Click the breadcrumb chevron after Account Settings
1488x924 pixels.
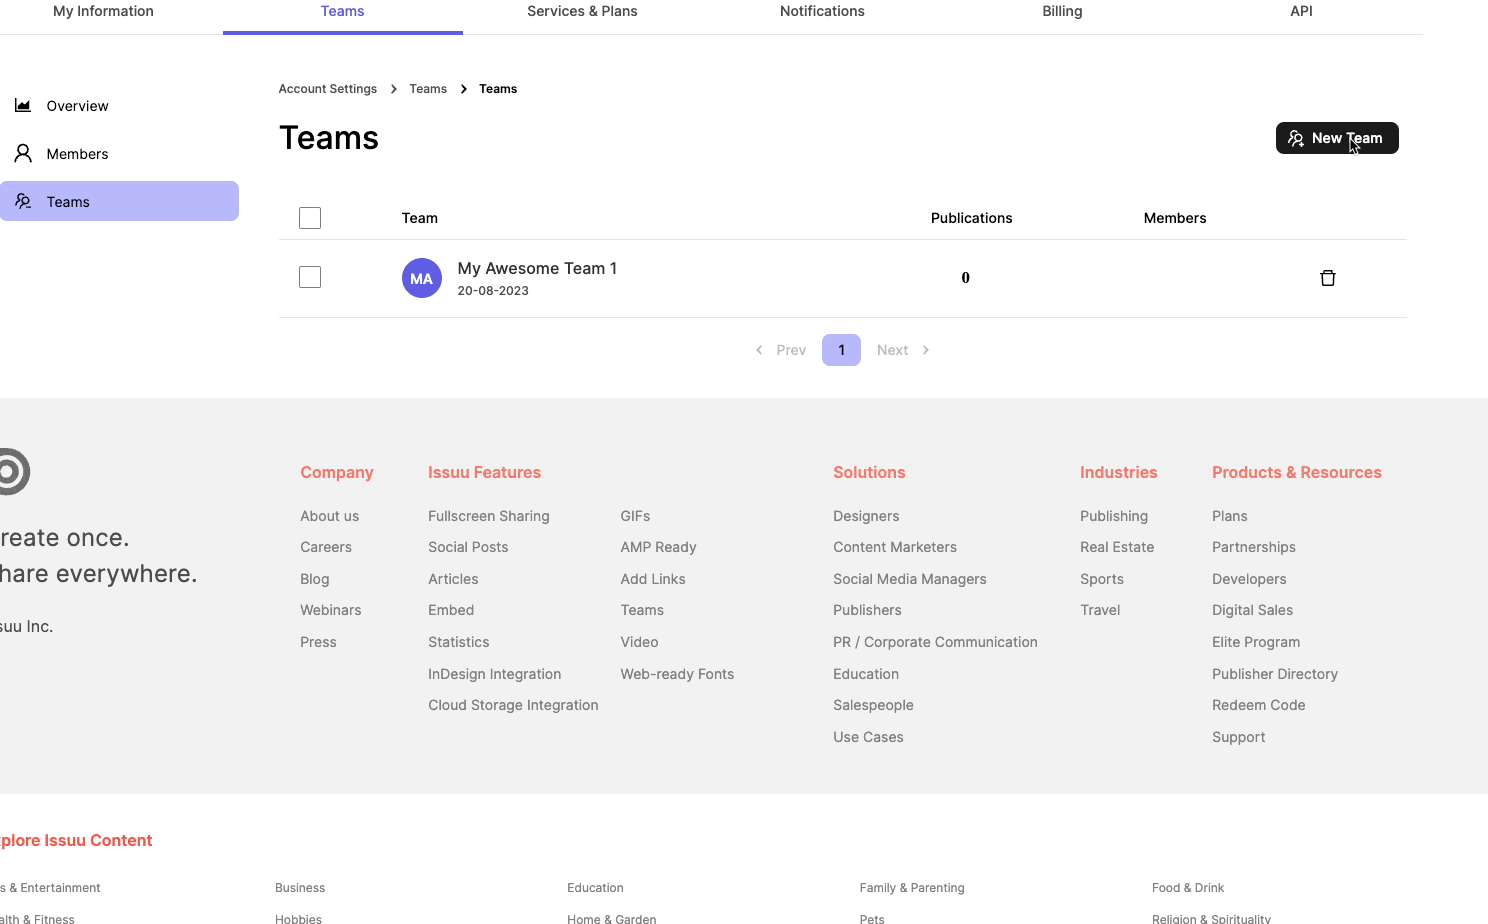[394, 88]
